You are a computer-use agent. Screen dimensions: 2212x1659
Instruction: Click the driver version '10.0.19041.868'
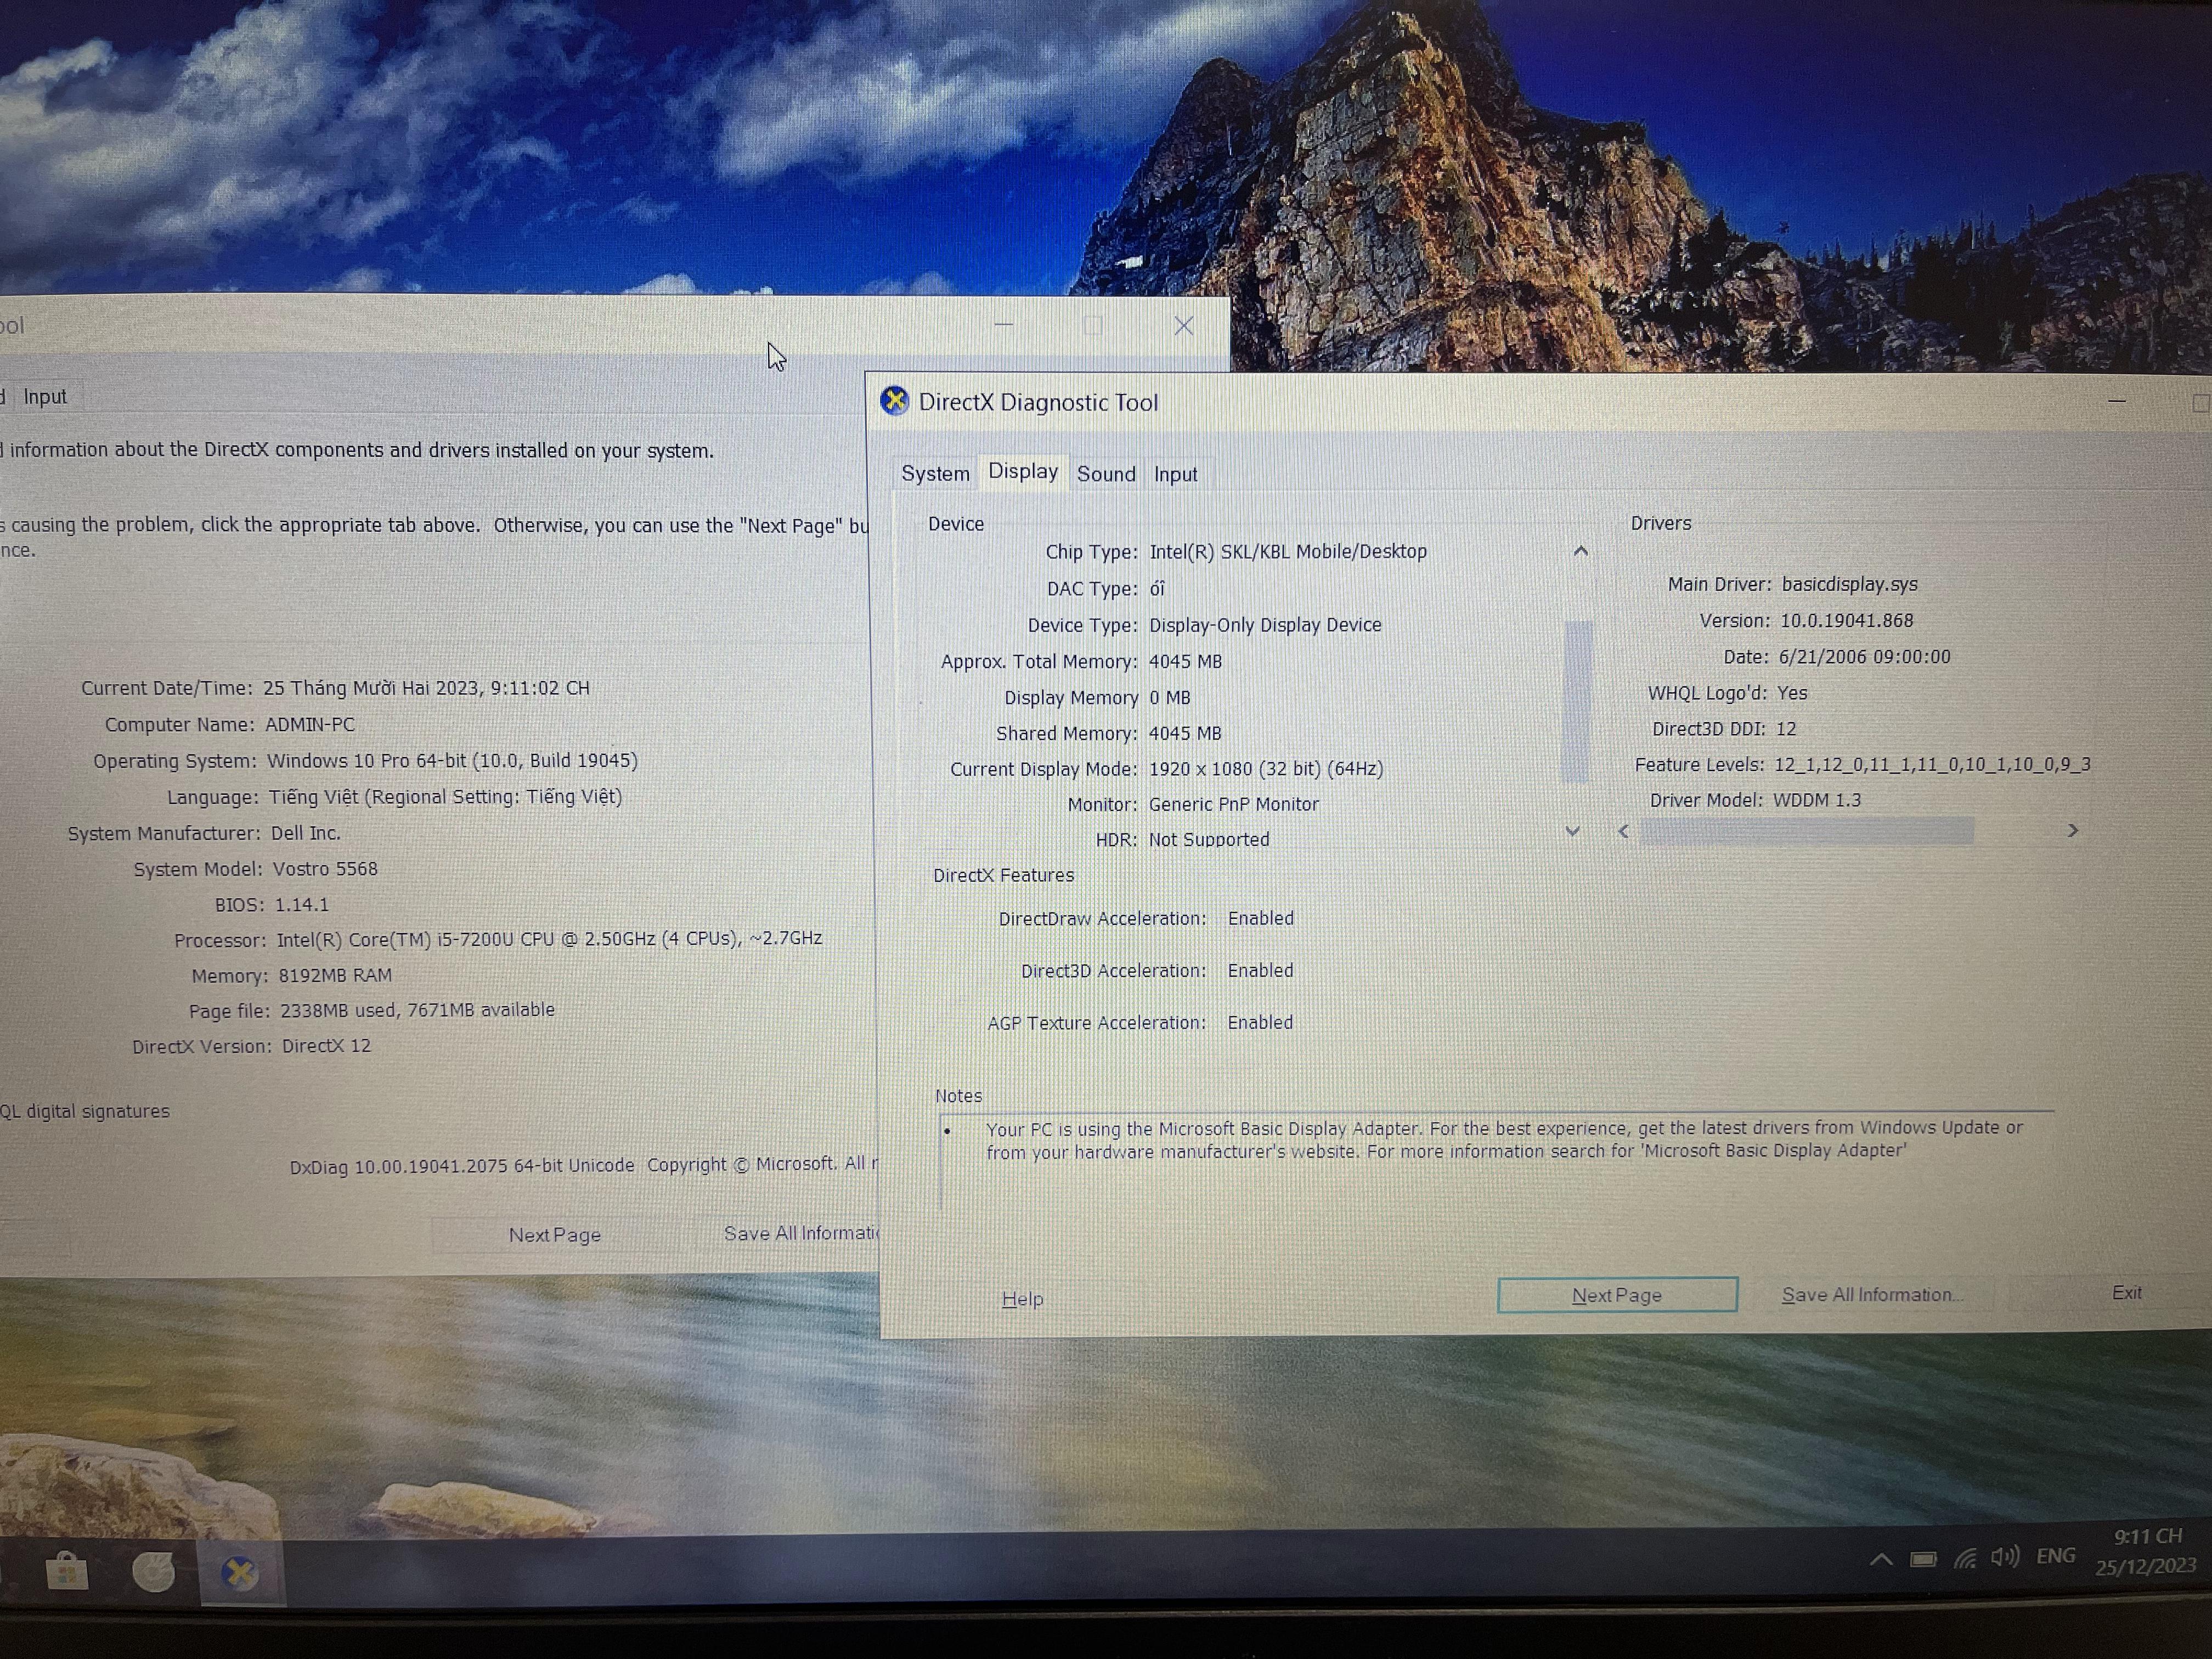pos(1846,620)
